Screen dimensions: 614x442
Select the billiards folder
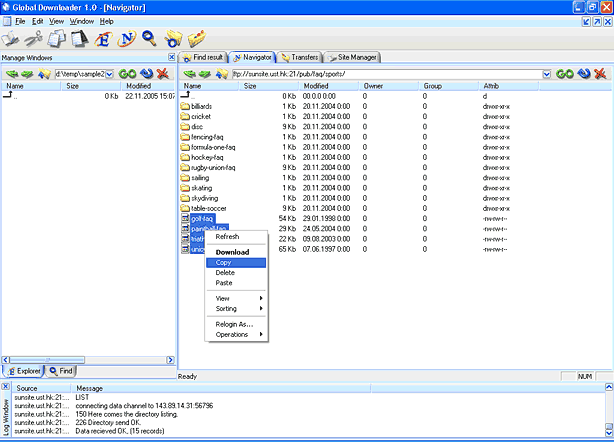click(196, 106)
